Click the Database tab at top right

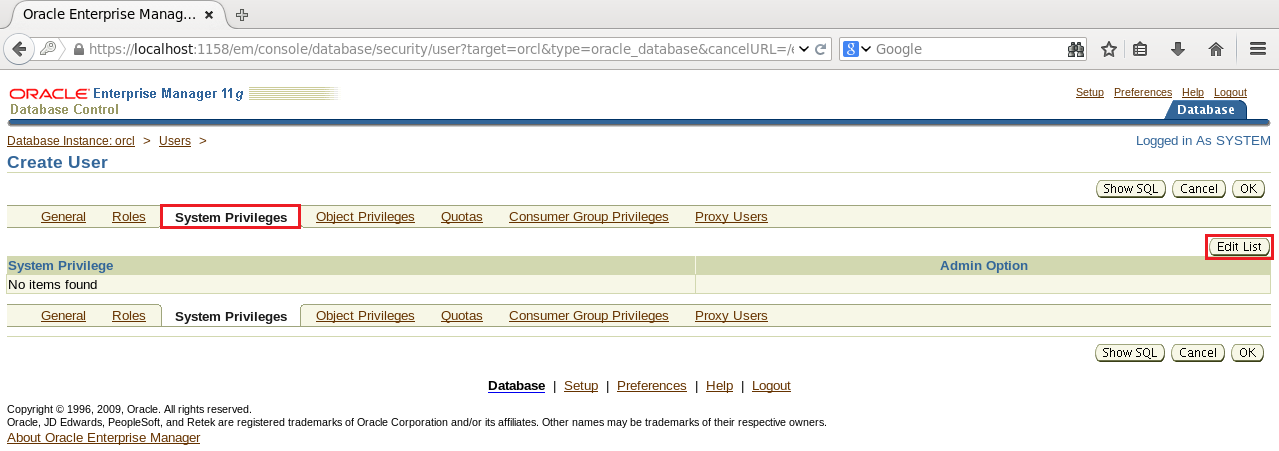point(1206,110)
